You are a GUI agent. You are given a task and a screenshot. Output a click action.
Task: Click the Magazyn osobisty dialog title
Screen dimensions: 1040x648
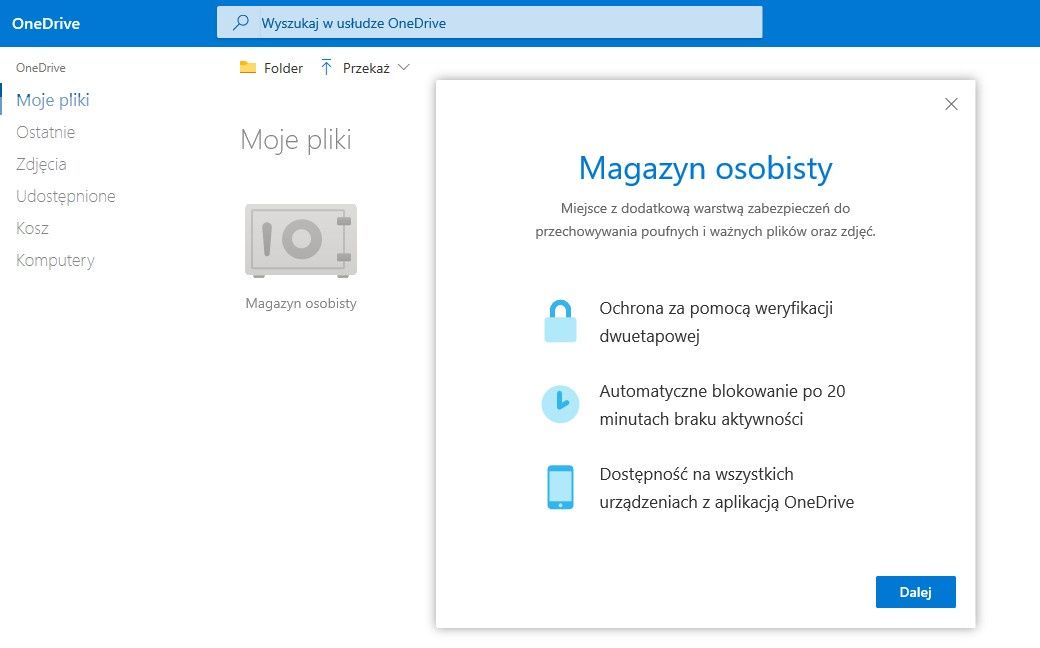pyautogui.click(x=705, y=168)
